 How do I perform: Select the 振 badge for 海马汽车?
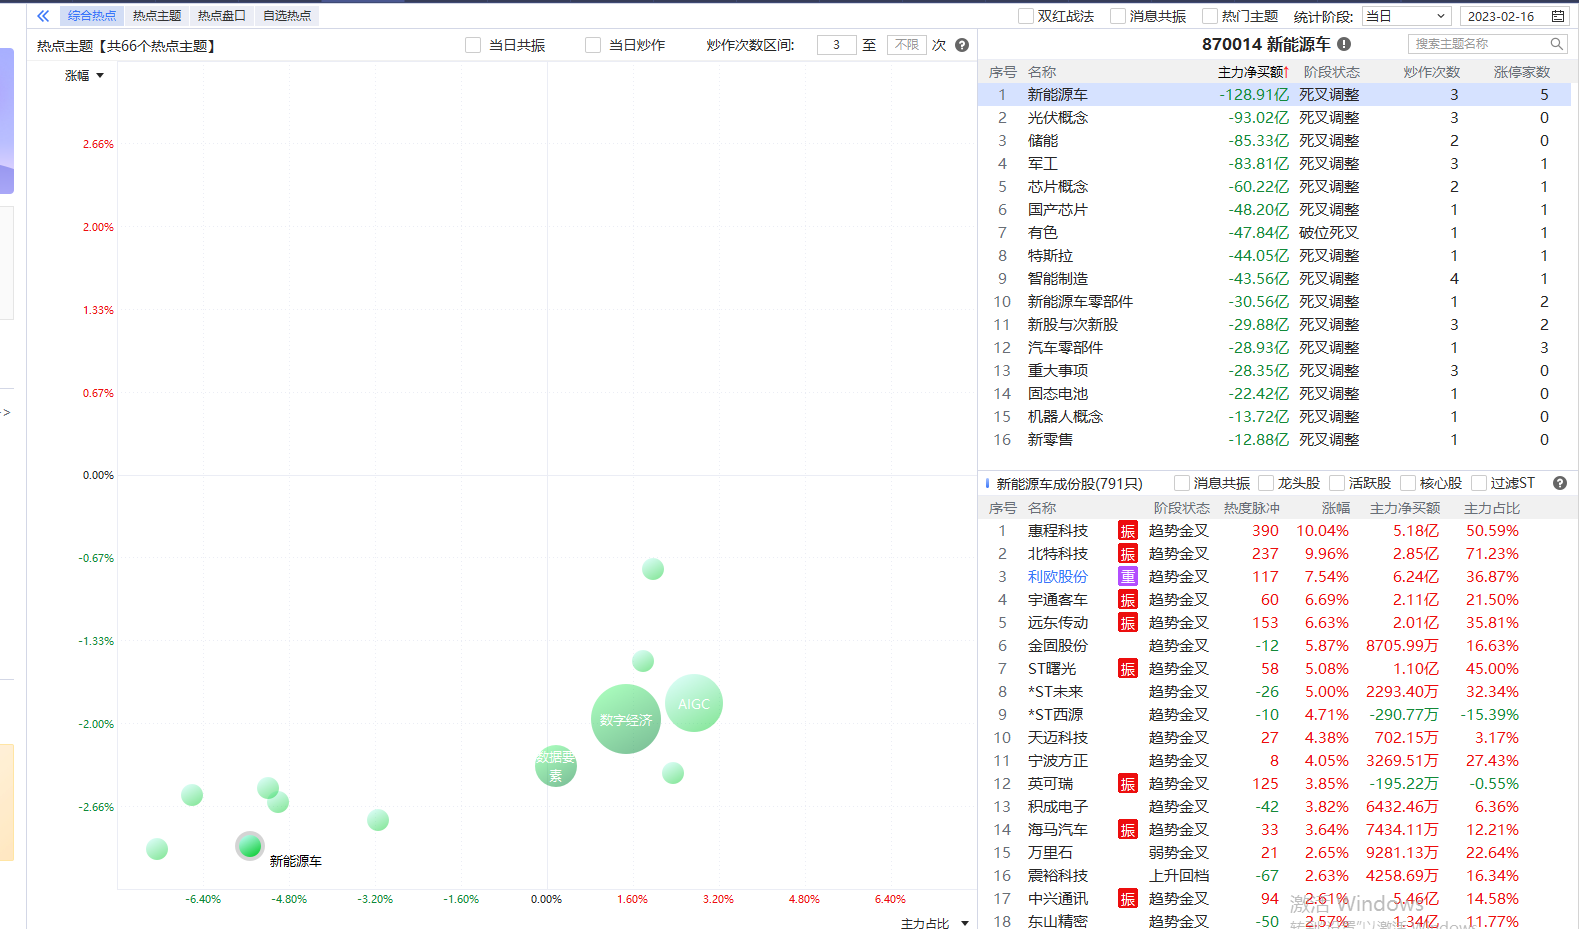click(1128, 830)
